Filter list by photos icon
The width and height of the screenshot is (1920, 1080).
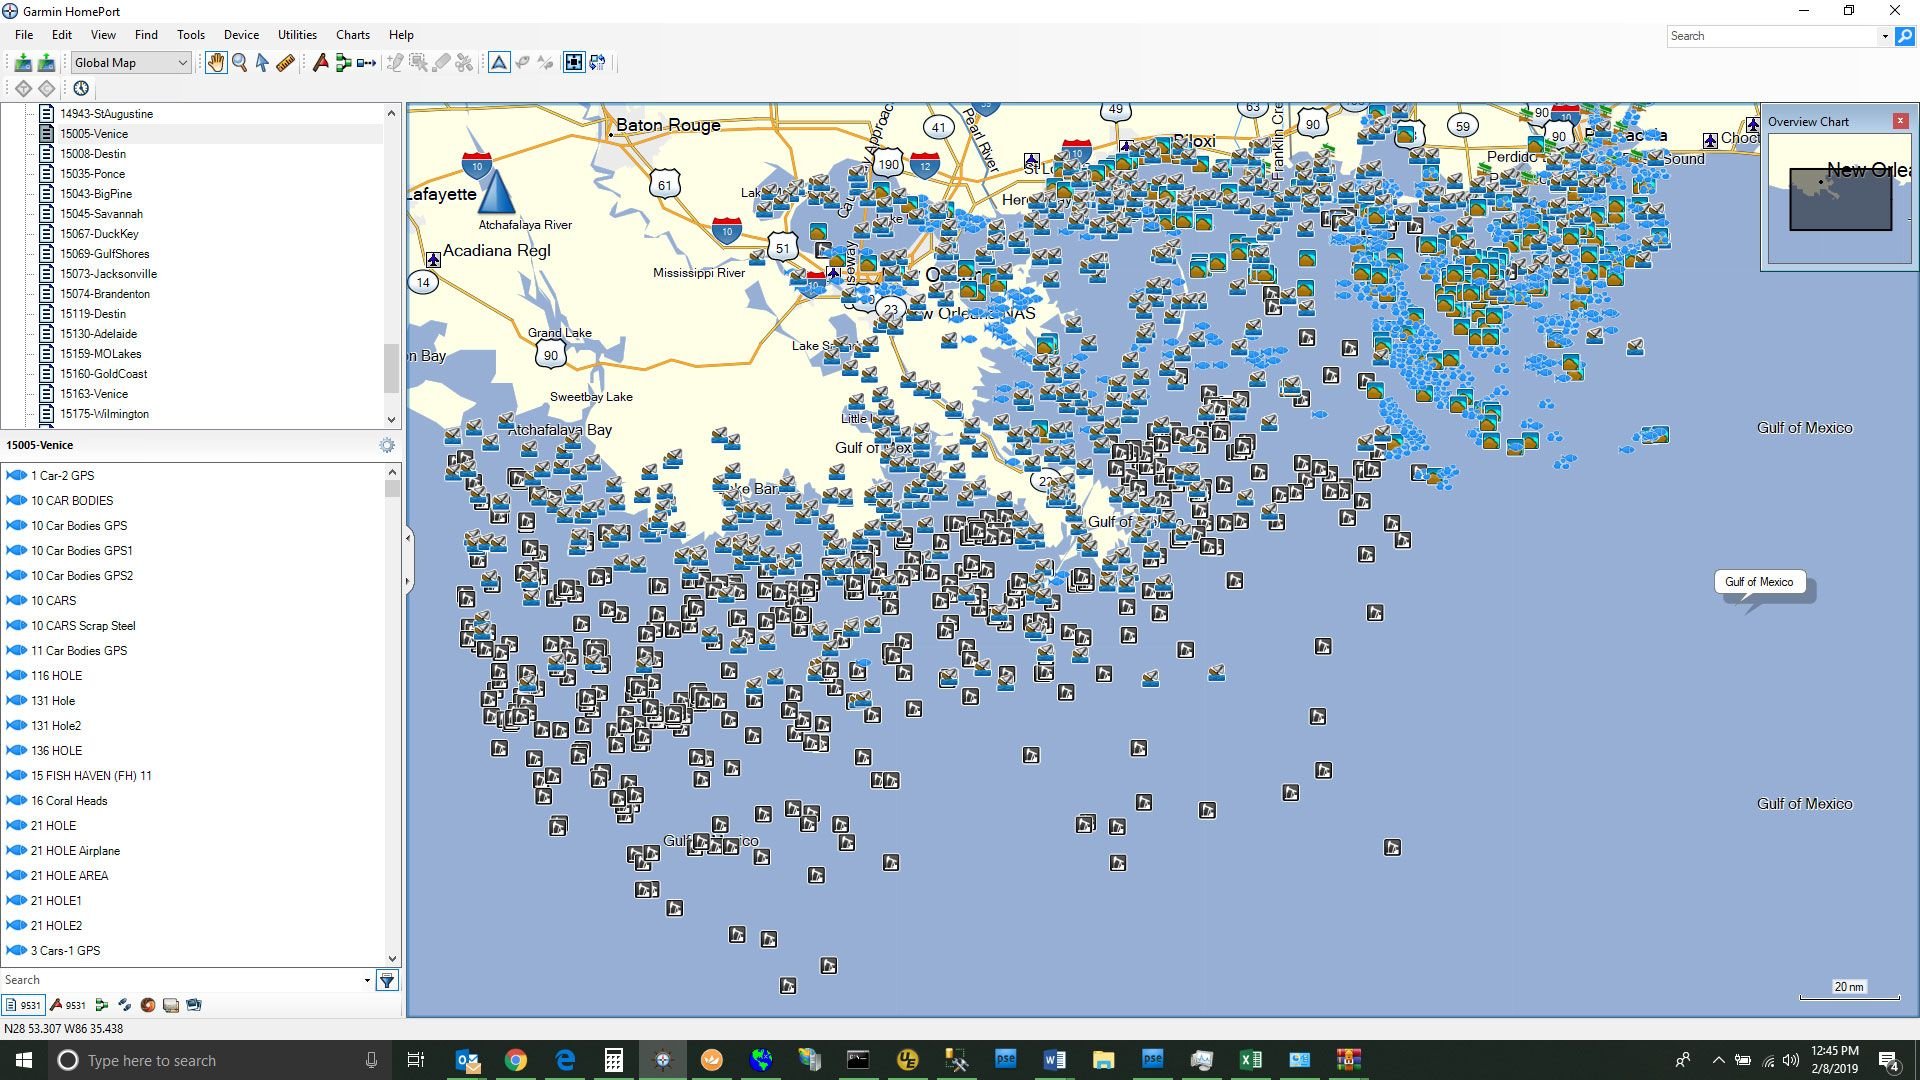(x=194, y=1005)
